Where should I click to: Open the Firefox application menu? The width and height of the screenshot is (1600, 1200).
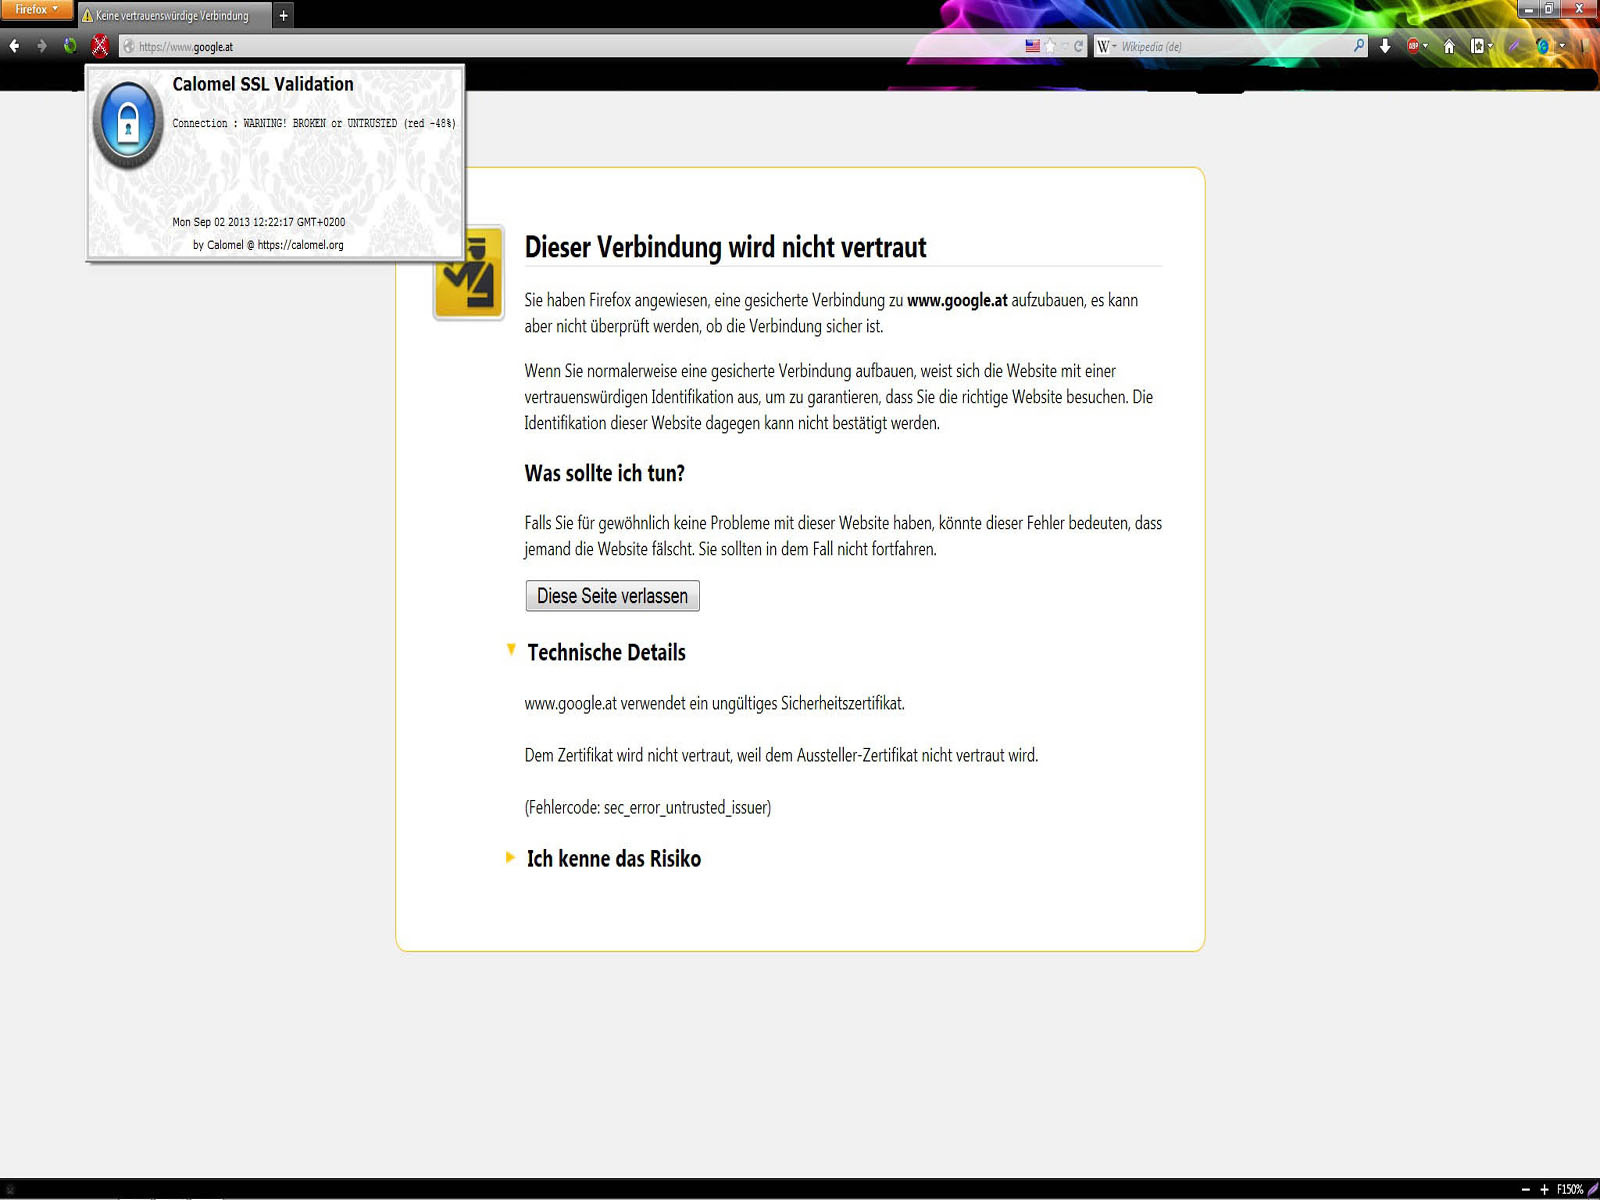click(x=37, y=10)
